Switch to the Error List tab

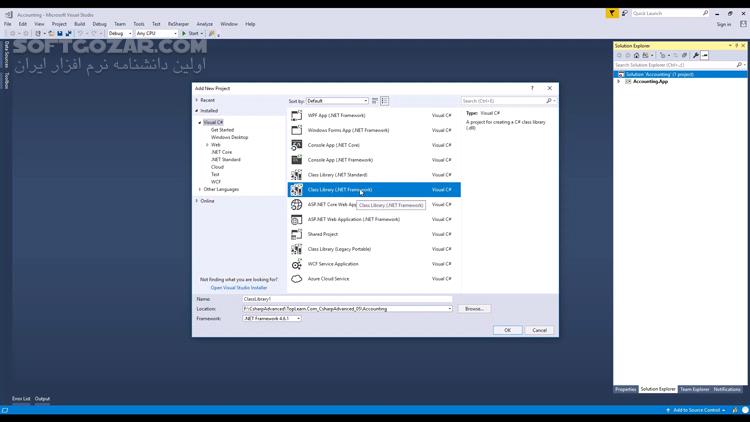tap(21, 399)
